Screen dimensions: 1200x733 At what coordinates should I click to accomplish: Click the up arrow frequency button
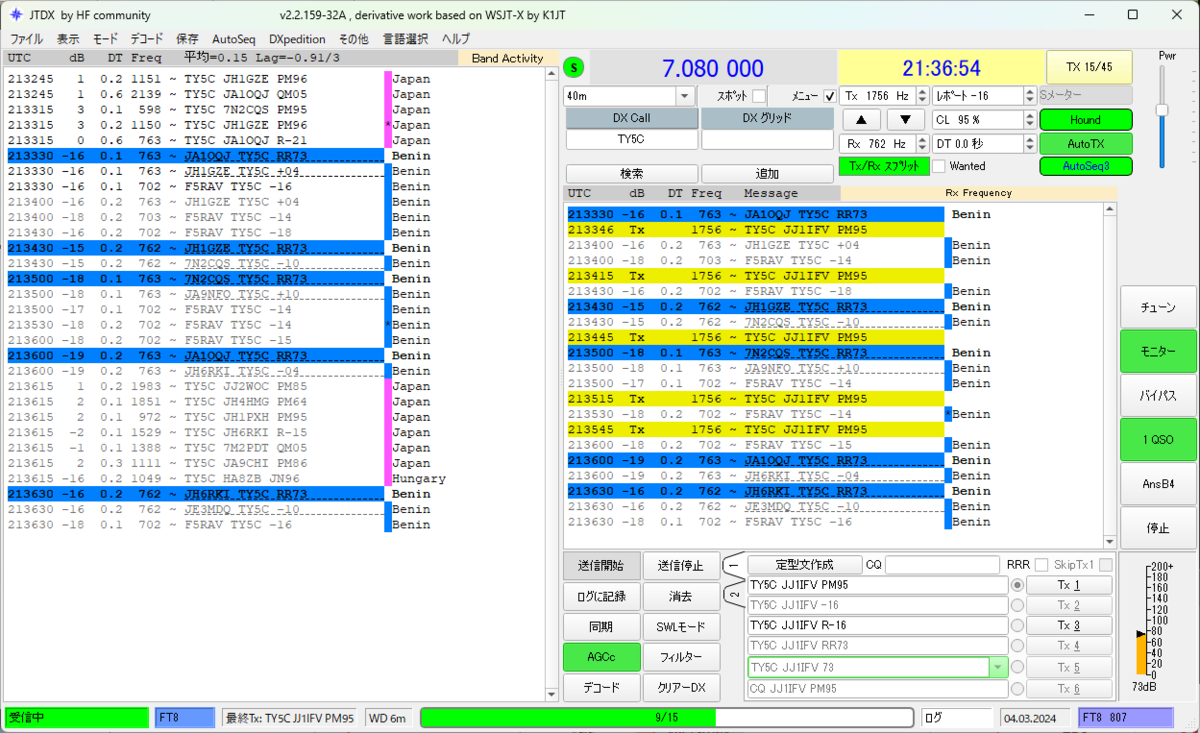click(859, 119)
